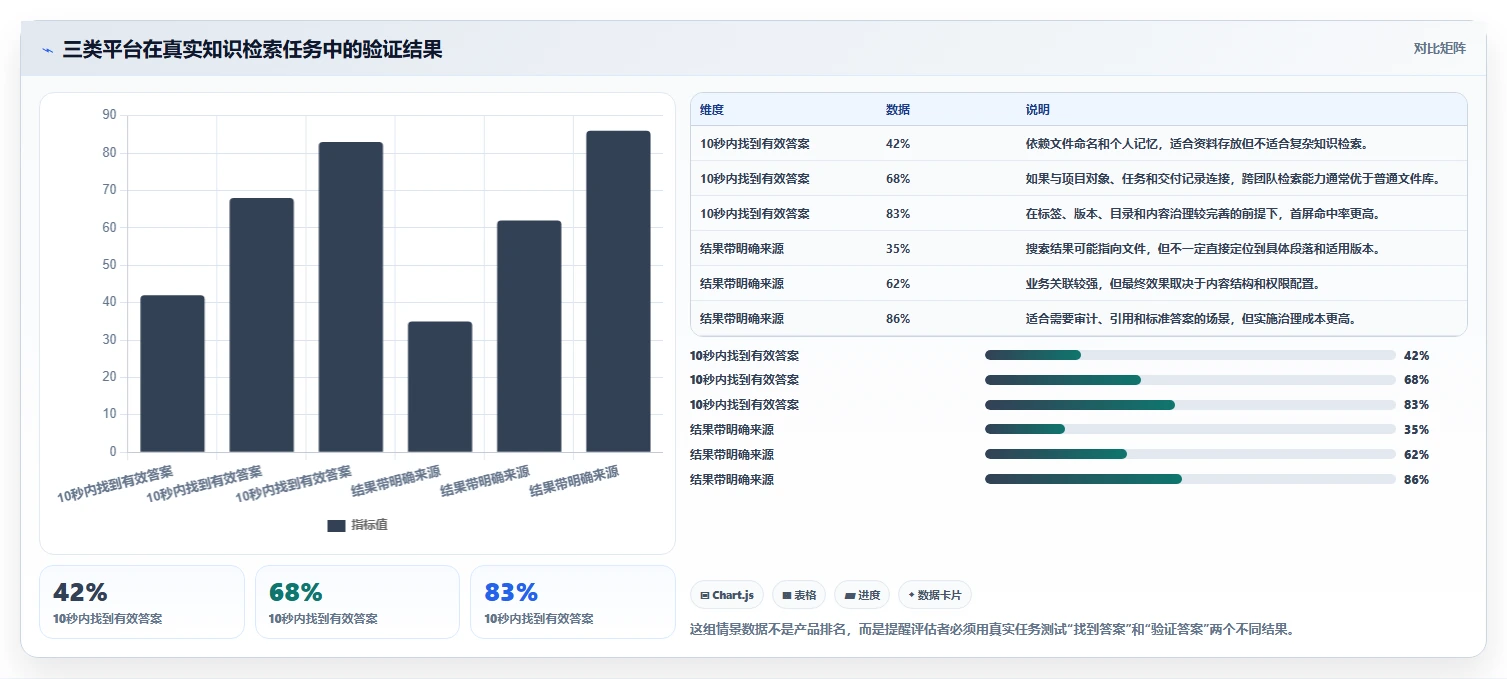Click the description starting 业务关联较强
This screenshot has width=1507, height=679.
[x=1173, y=284]
